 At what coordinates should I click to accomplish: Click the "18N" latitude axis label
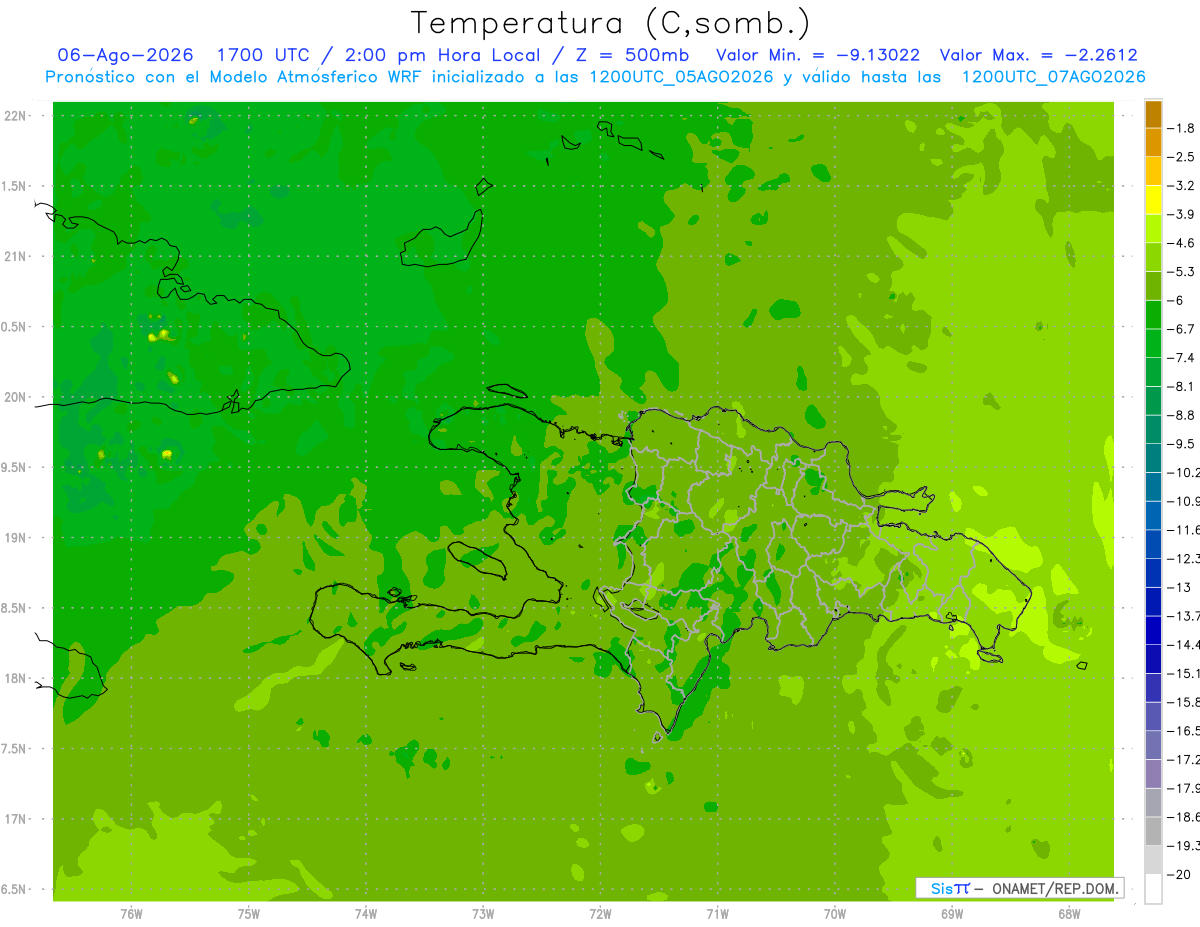coord(17,678)
